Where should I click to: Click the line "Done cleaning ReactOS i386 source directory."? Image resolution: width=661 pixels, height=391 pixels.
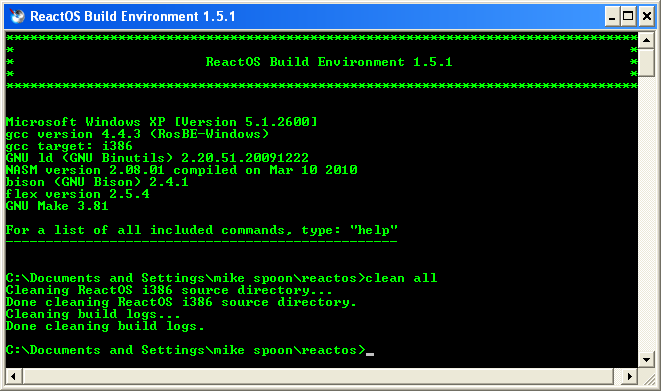coord(181,302)
